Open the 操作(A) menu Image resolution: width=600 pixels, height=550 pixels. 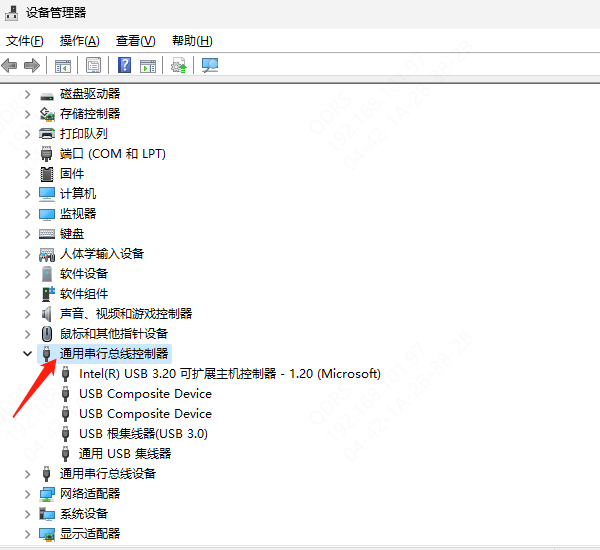[80, 41]
